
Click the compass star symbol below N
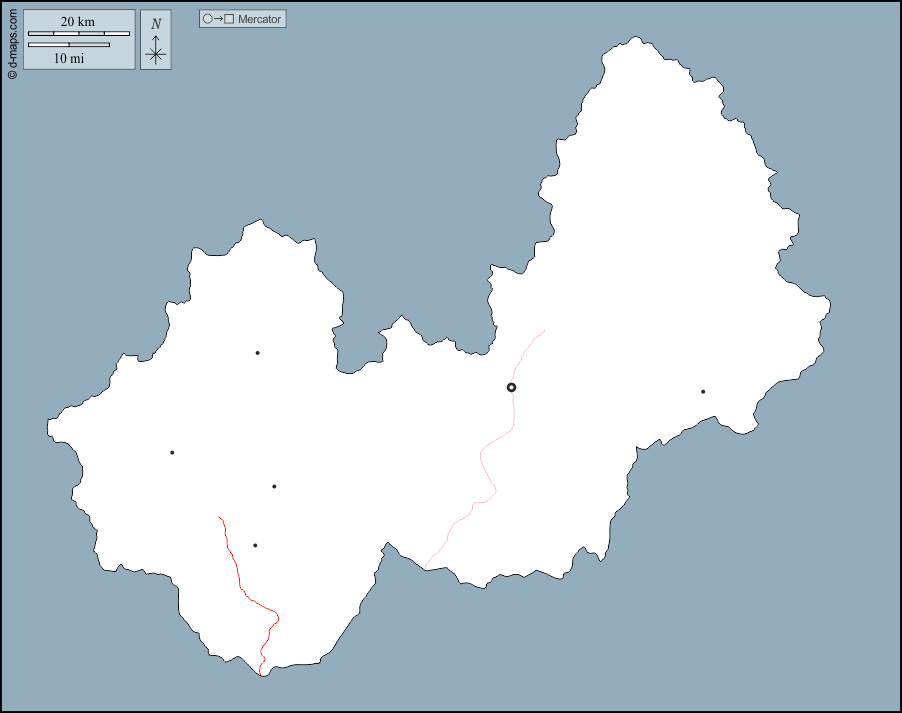(155, 54)
